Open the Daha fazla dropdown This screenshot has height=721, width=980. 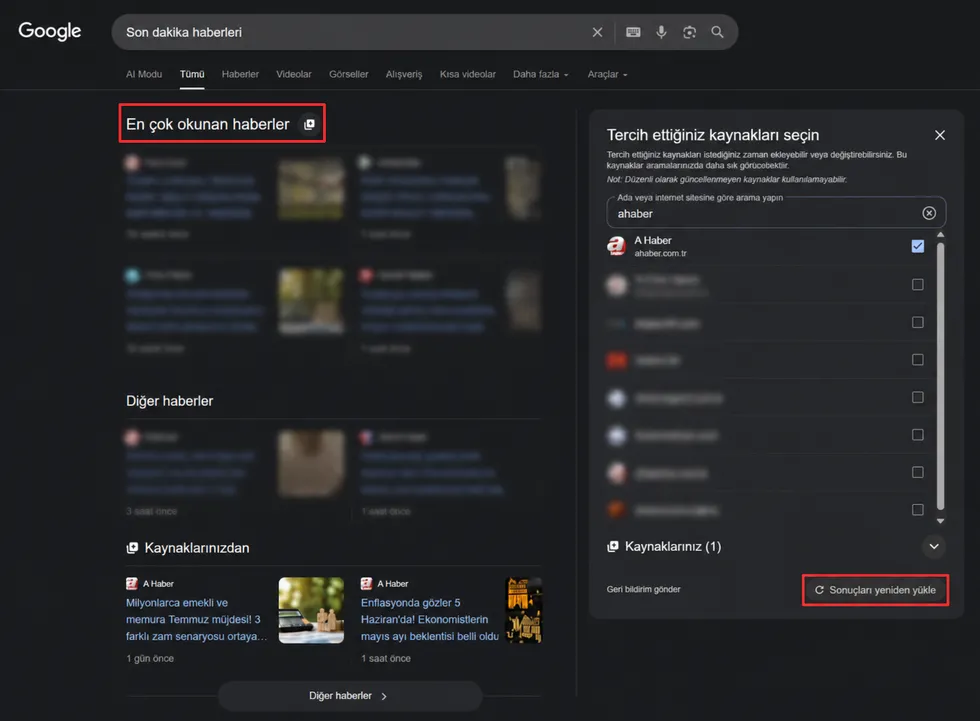(x=541, y=74)
